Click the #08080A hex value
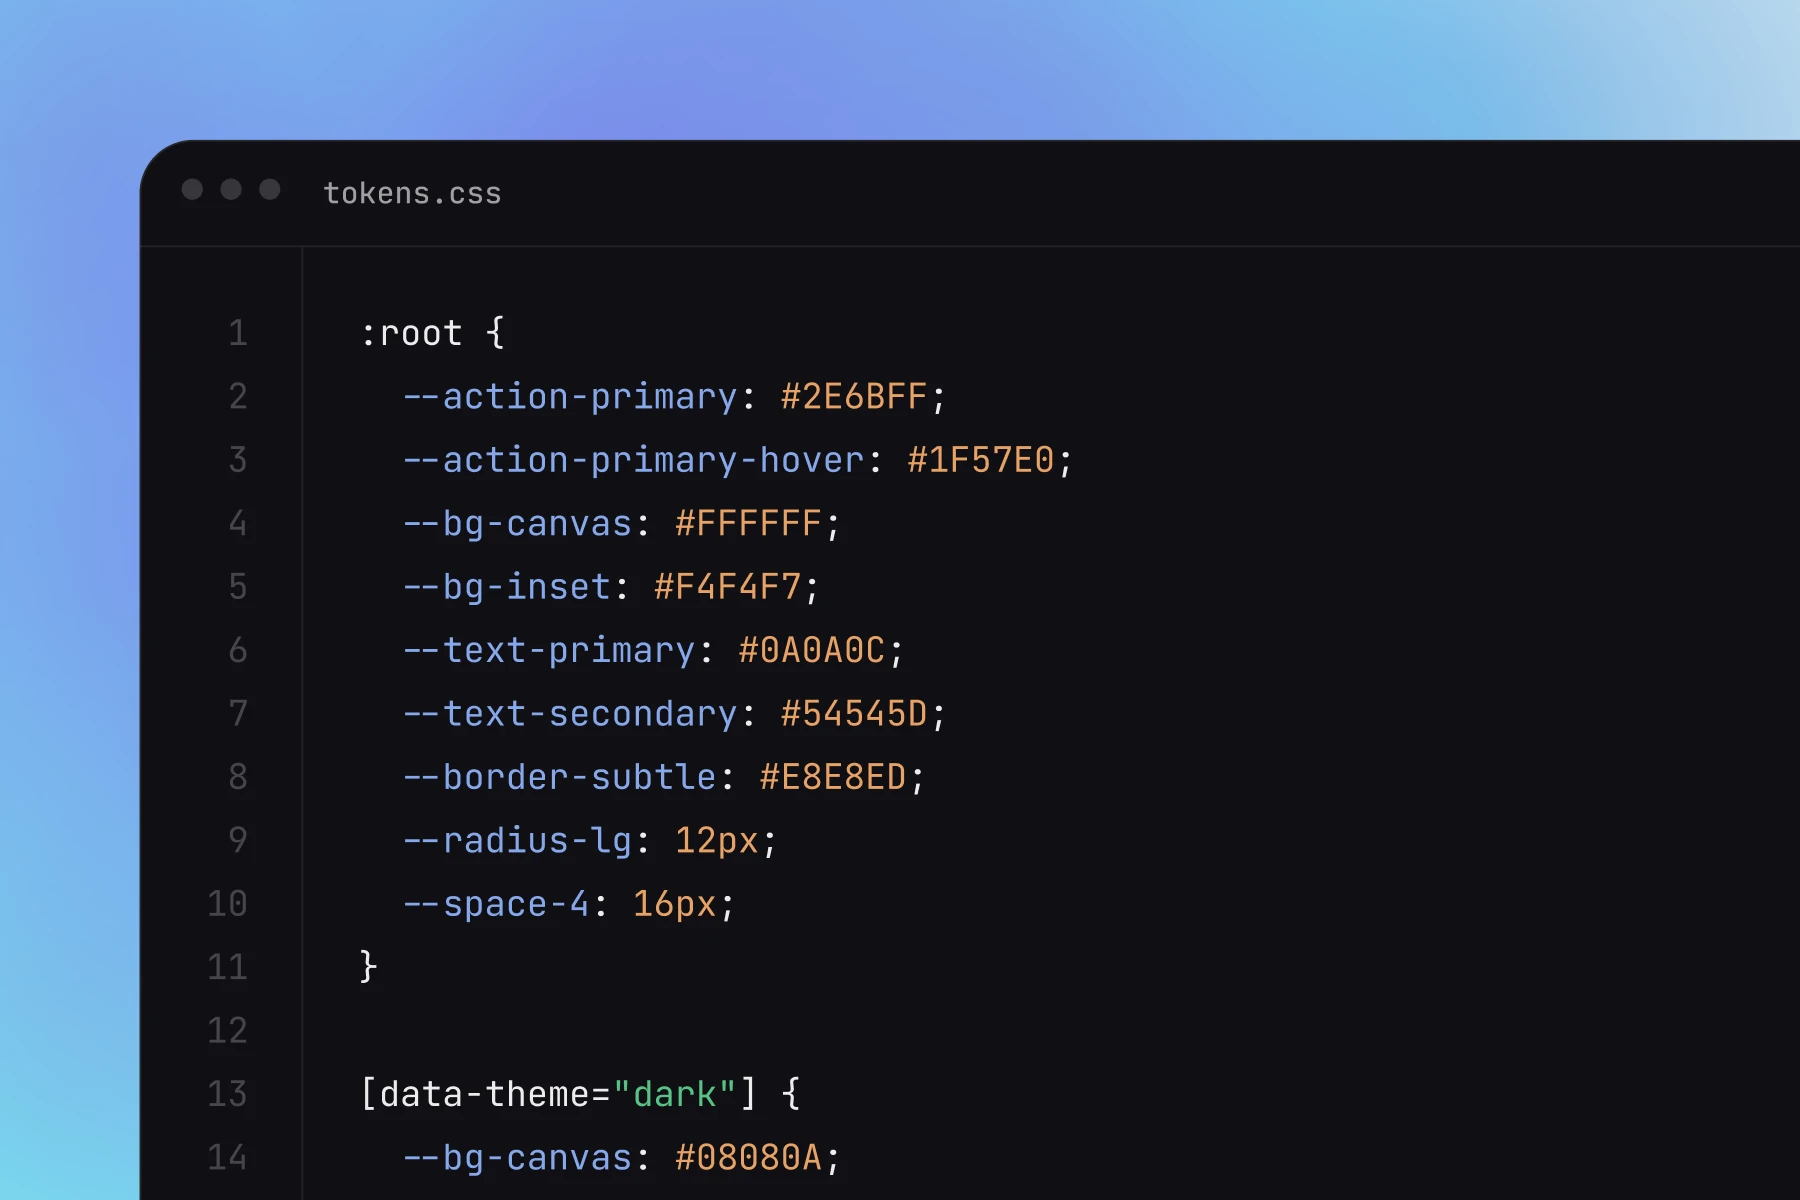Viewport: 1800px width, 1200px height. [x=748, y=1158]
